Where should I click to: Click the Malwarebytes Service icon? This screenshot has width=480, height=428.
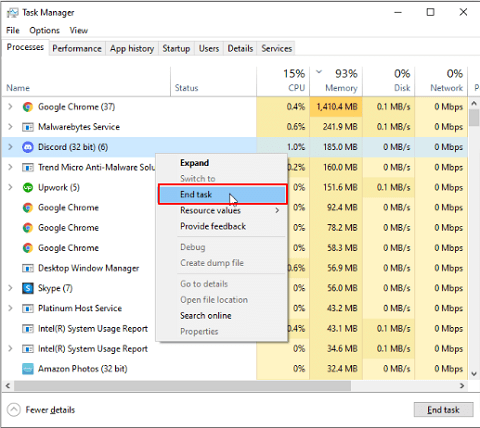pos(28,127)
